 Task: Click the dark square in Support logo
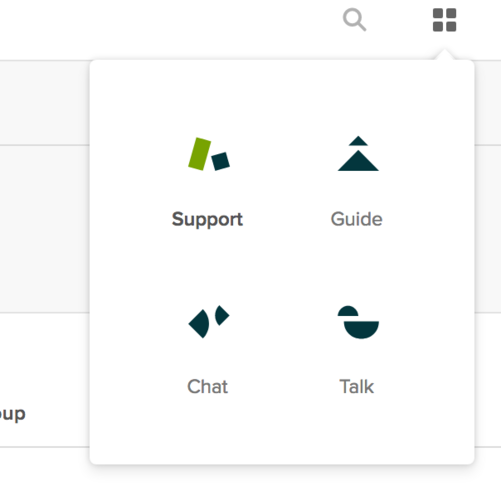pos(221,161)
